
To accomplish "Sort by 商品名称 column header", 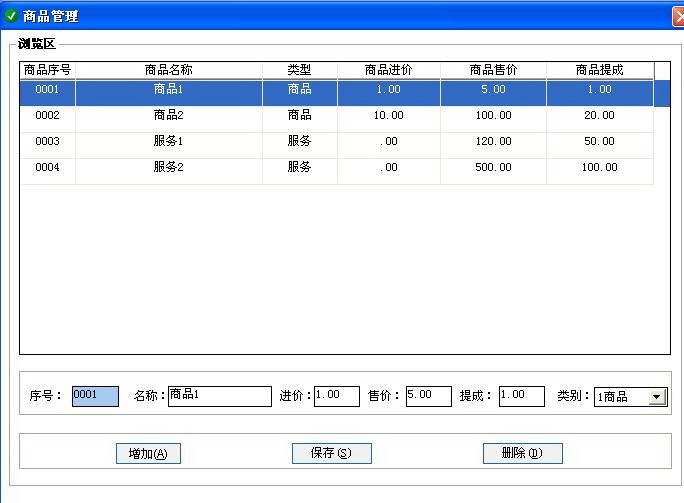I will (x=169, y=70).
